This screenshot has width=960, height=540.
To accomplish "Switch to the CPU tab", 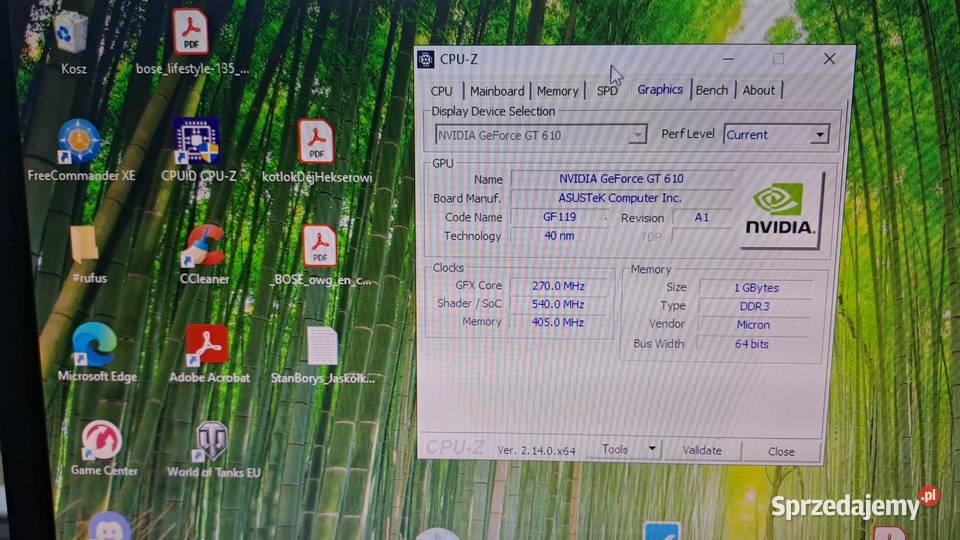I will (441, 91).
